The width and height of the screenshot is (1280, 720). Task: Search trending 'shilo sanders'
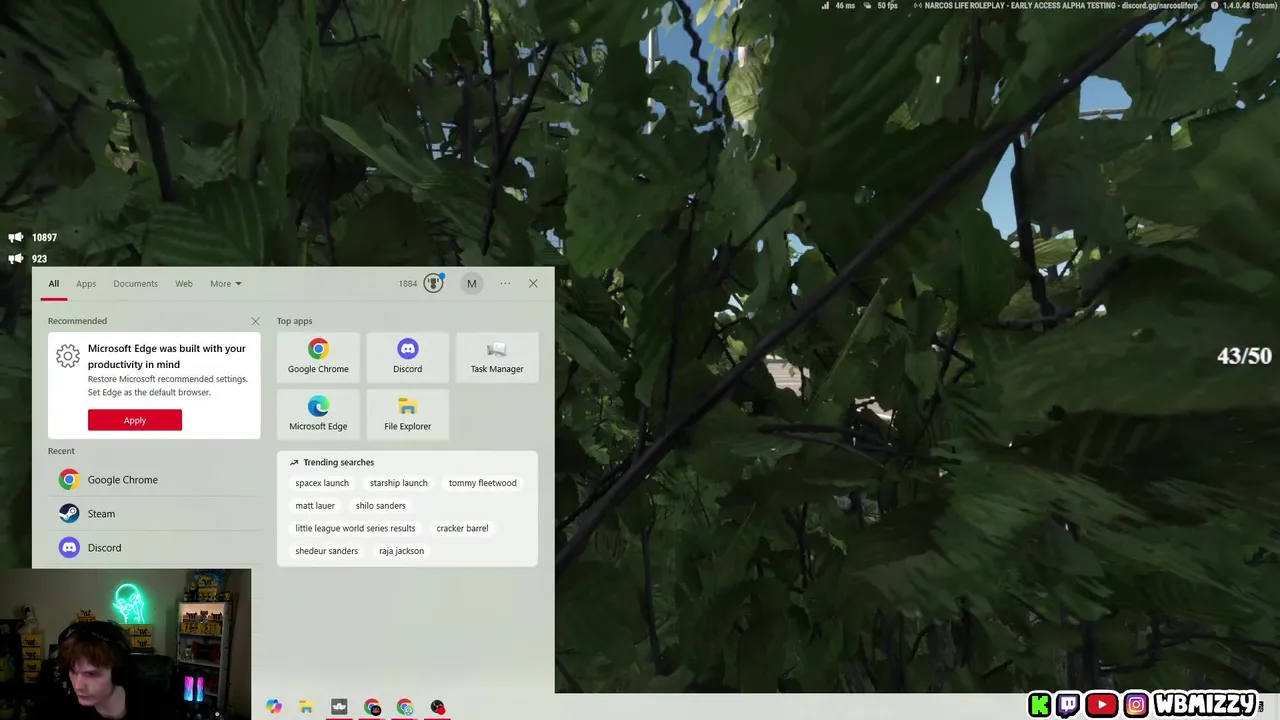(381, 506)
